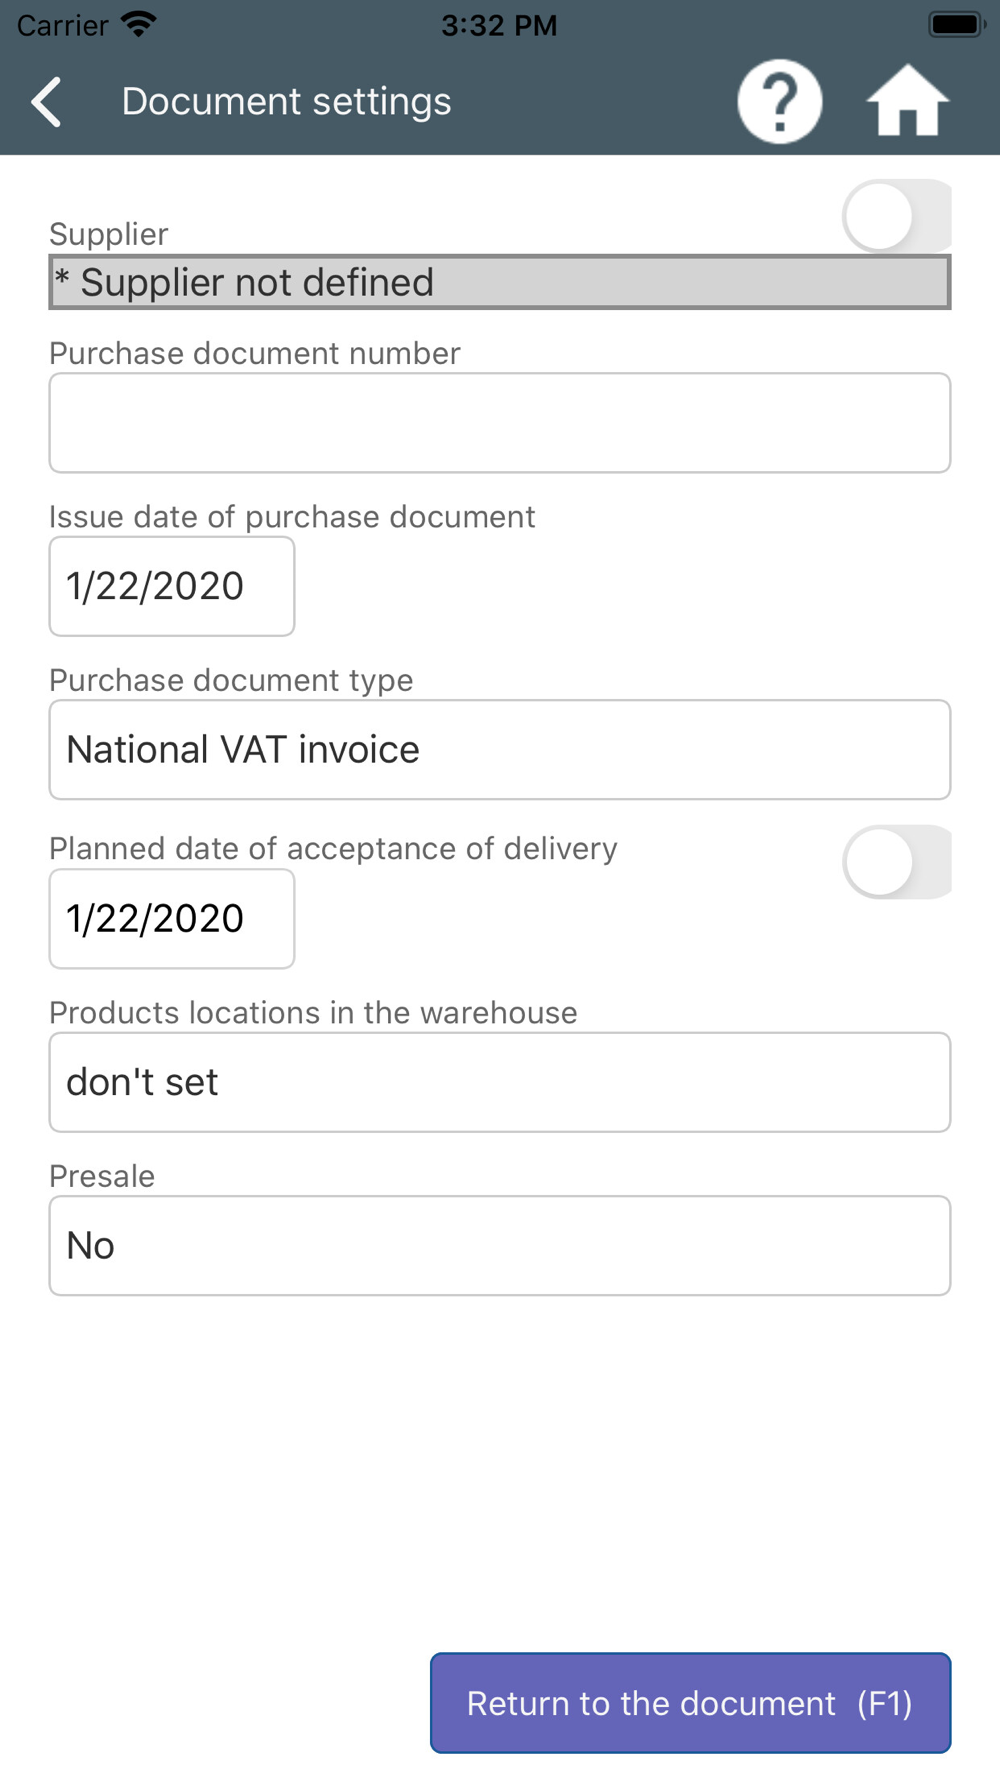The image size is (1000, 1778).
Task: Go to the home screen icon
Action: [907, 102]
